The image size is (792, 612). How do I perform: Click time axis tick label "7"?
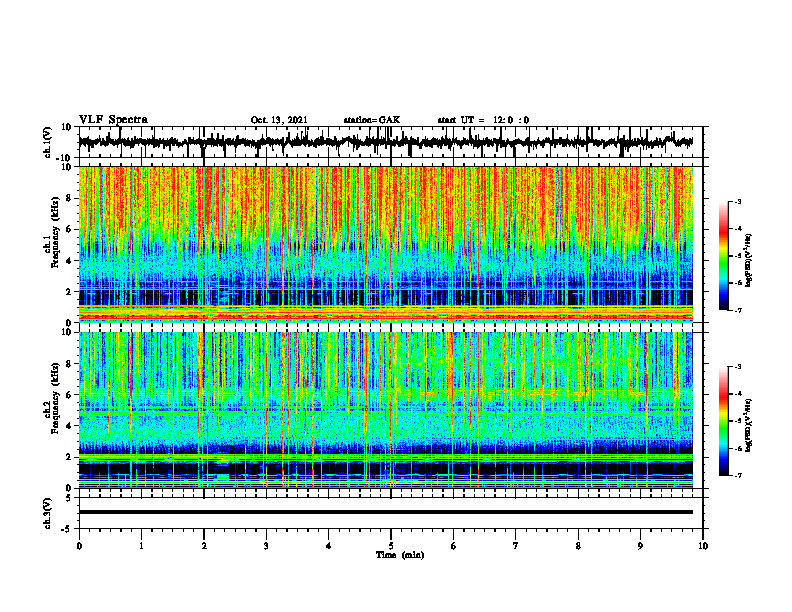(x=516, y=546)
